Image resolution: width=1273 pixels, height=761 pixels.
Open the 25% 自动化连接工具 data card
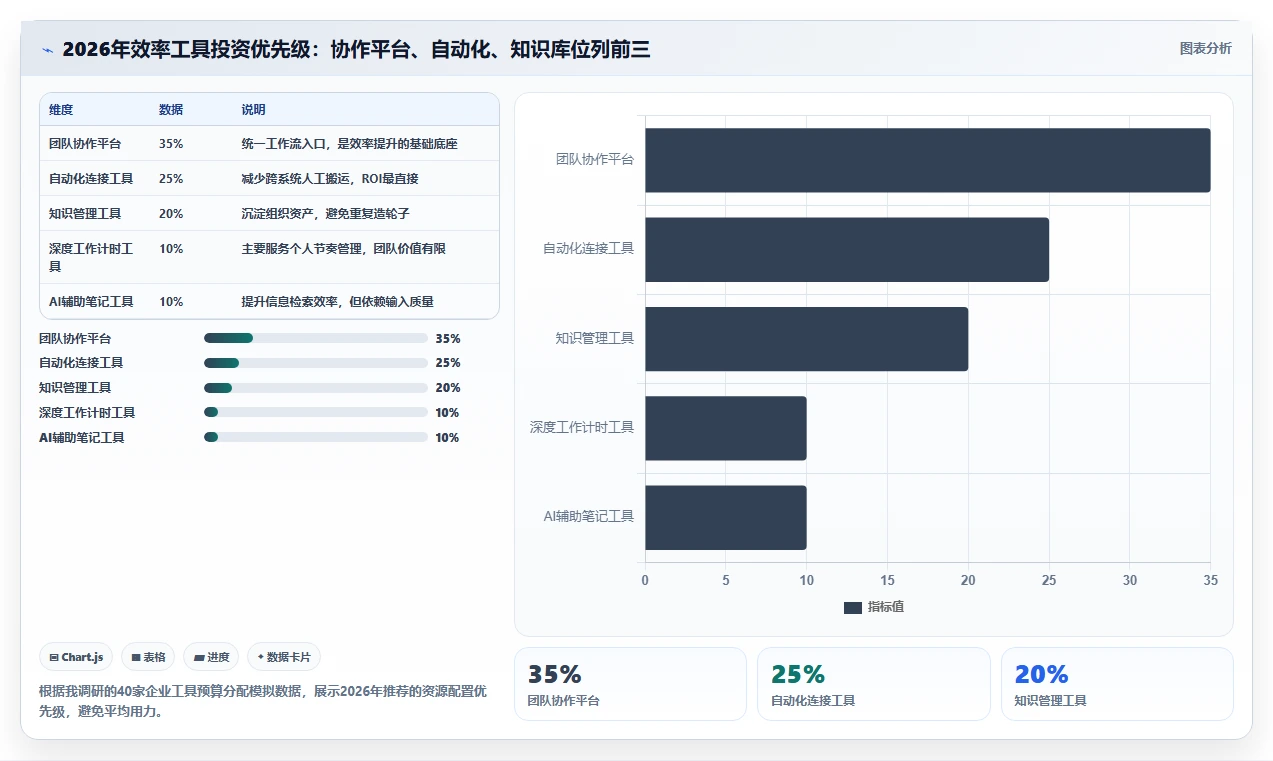(x=874, y=684)
